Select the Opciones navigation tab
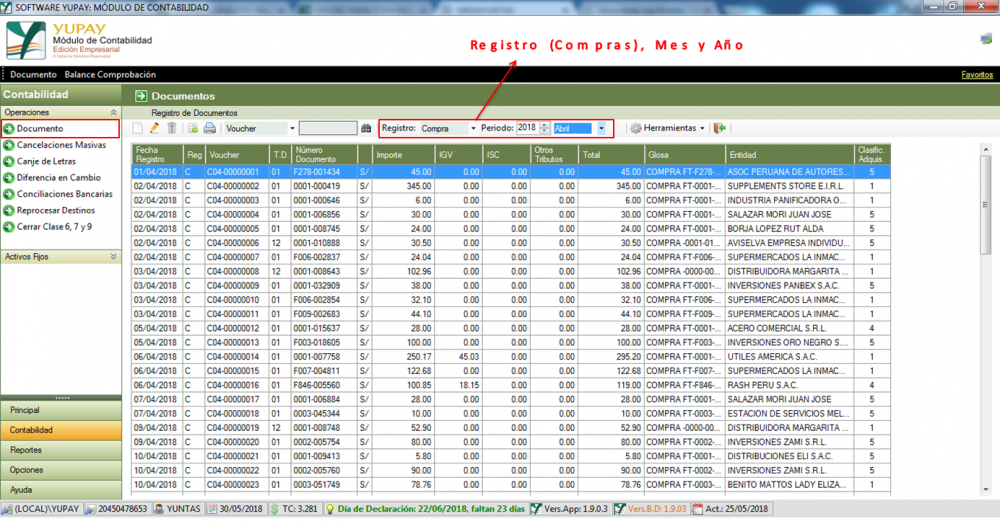This screenshot has height=524, width=1000. point(61,470)
